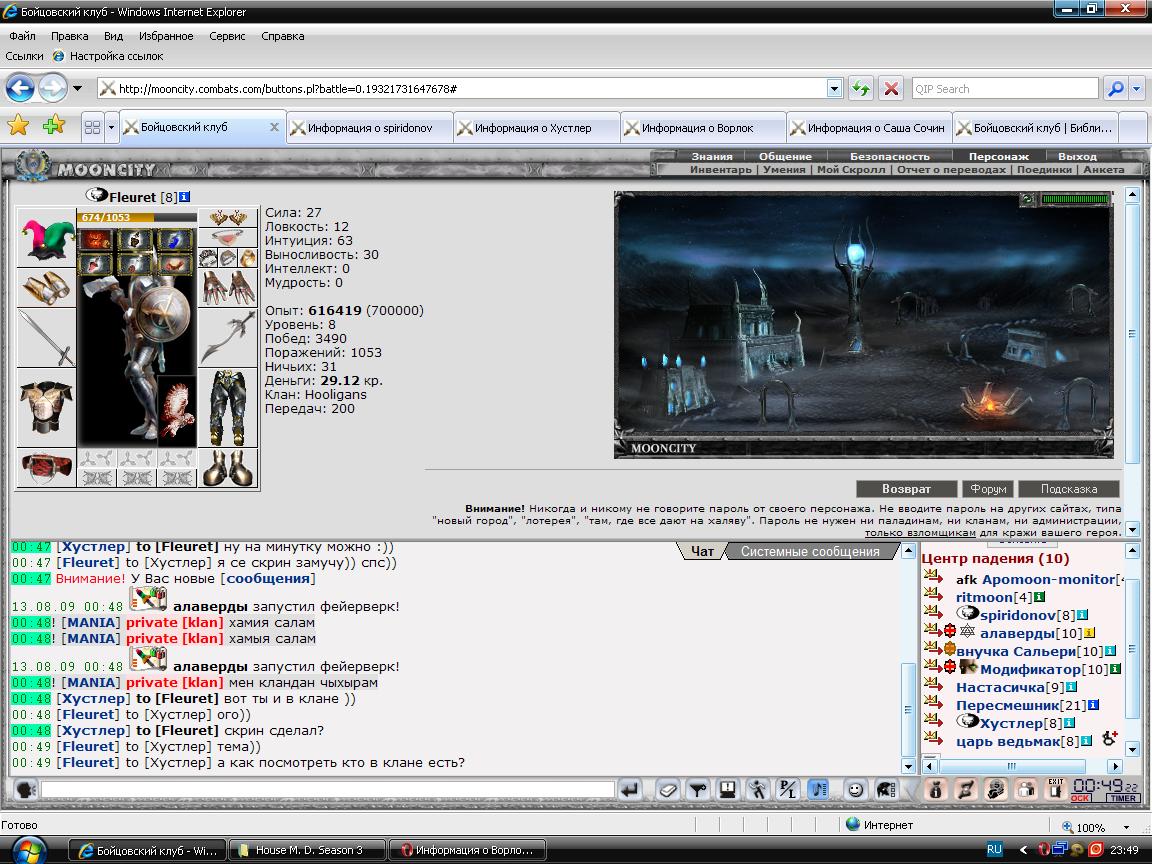Click the chat send arrow button

pos(630,790)
